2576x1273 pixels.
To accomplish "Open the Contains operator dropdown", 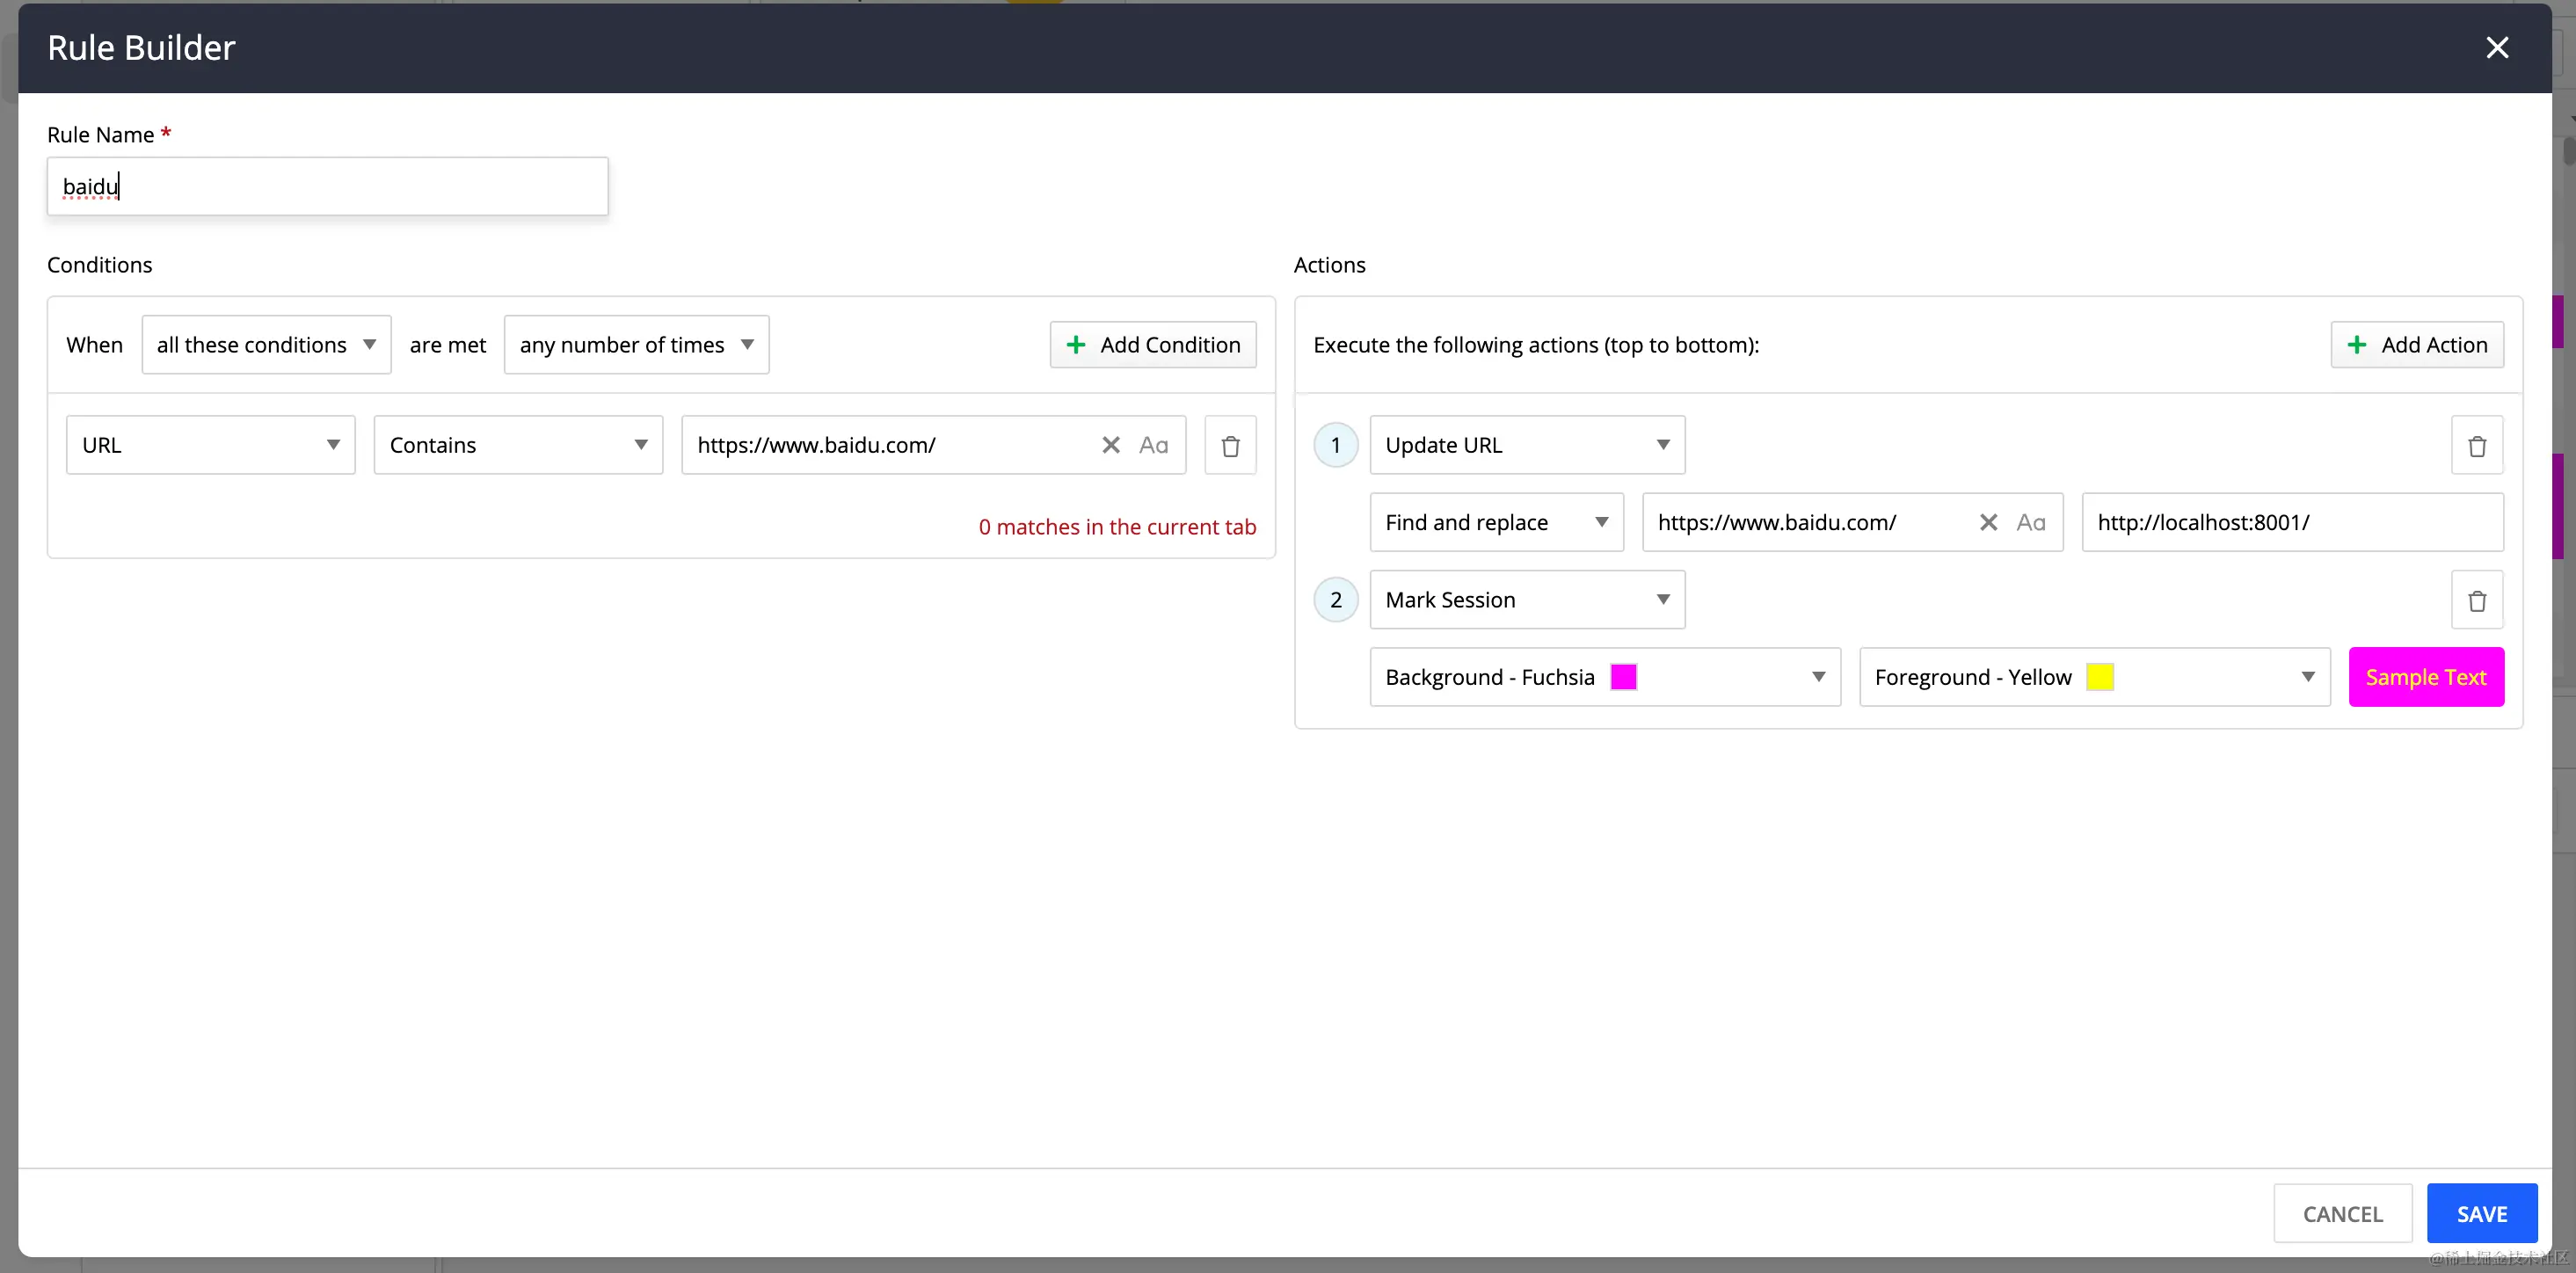I will point(518,445).
